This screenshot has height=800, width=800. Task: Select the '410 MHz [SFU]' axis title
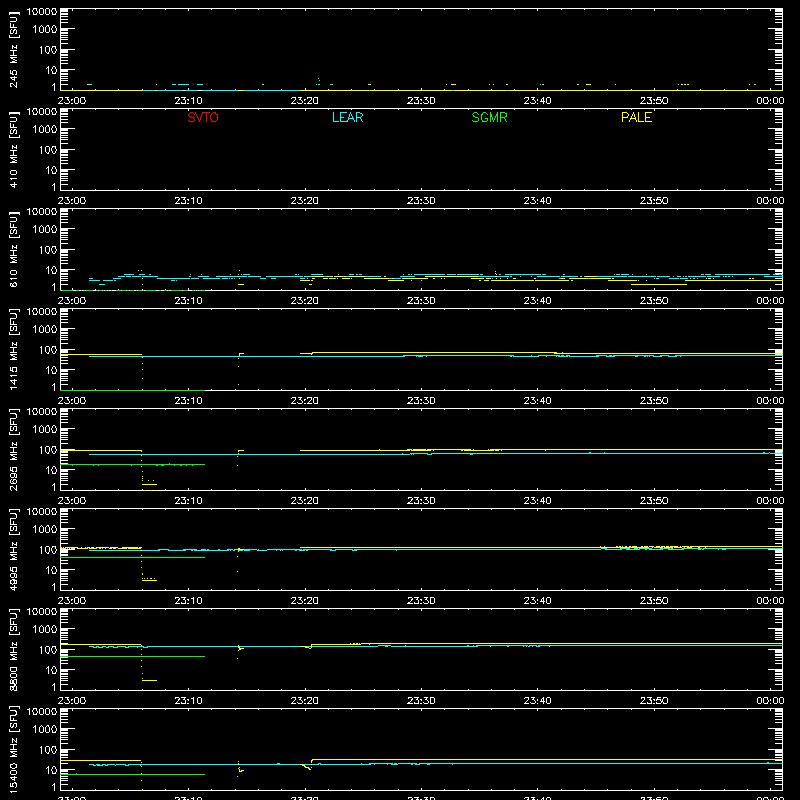pyautogui.click(x=13, y=149)
